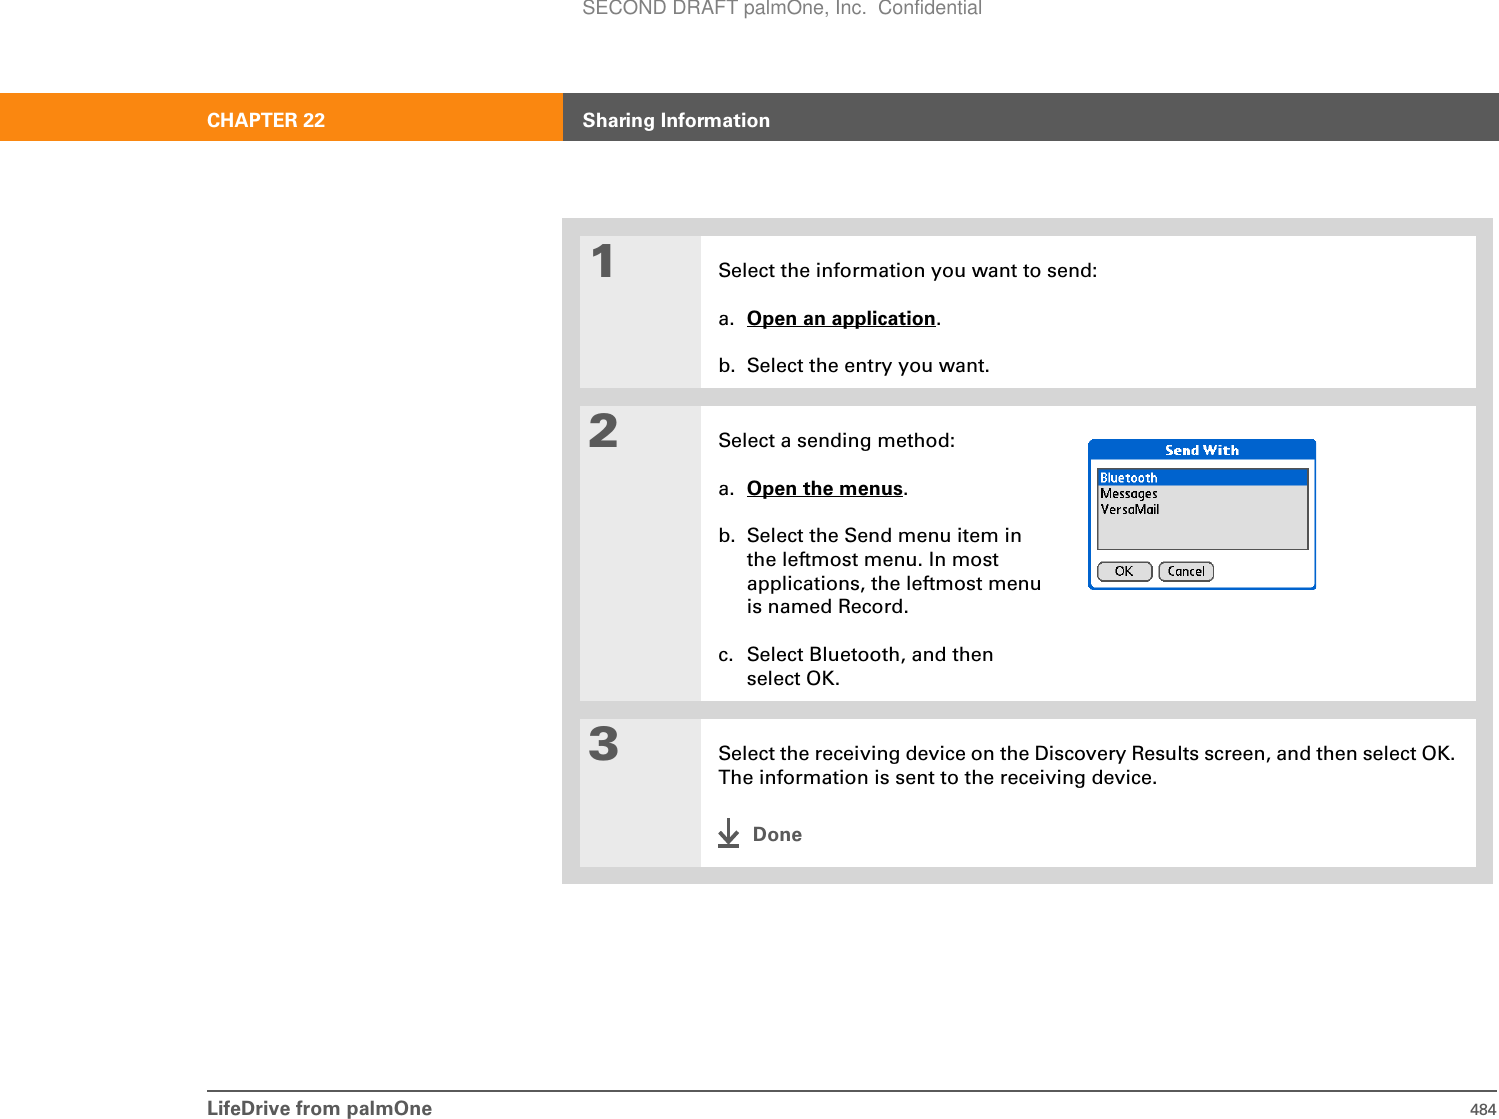Click page number 484
Screen dimensions: 1499x1119
click(x=1482, y=1108)
